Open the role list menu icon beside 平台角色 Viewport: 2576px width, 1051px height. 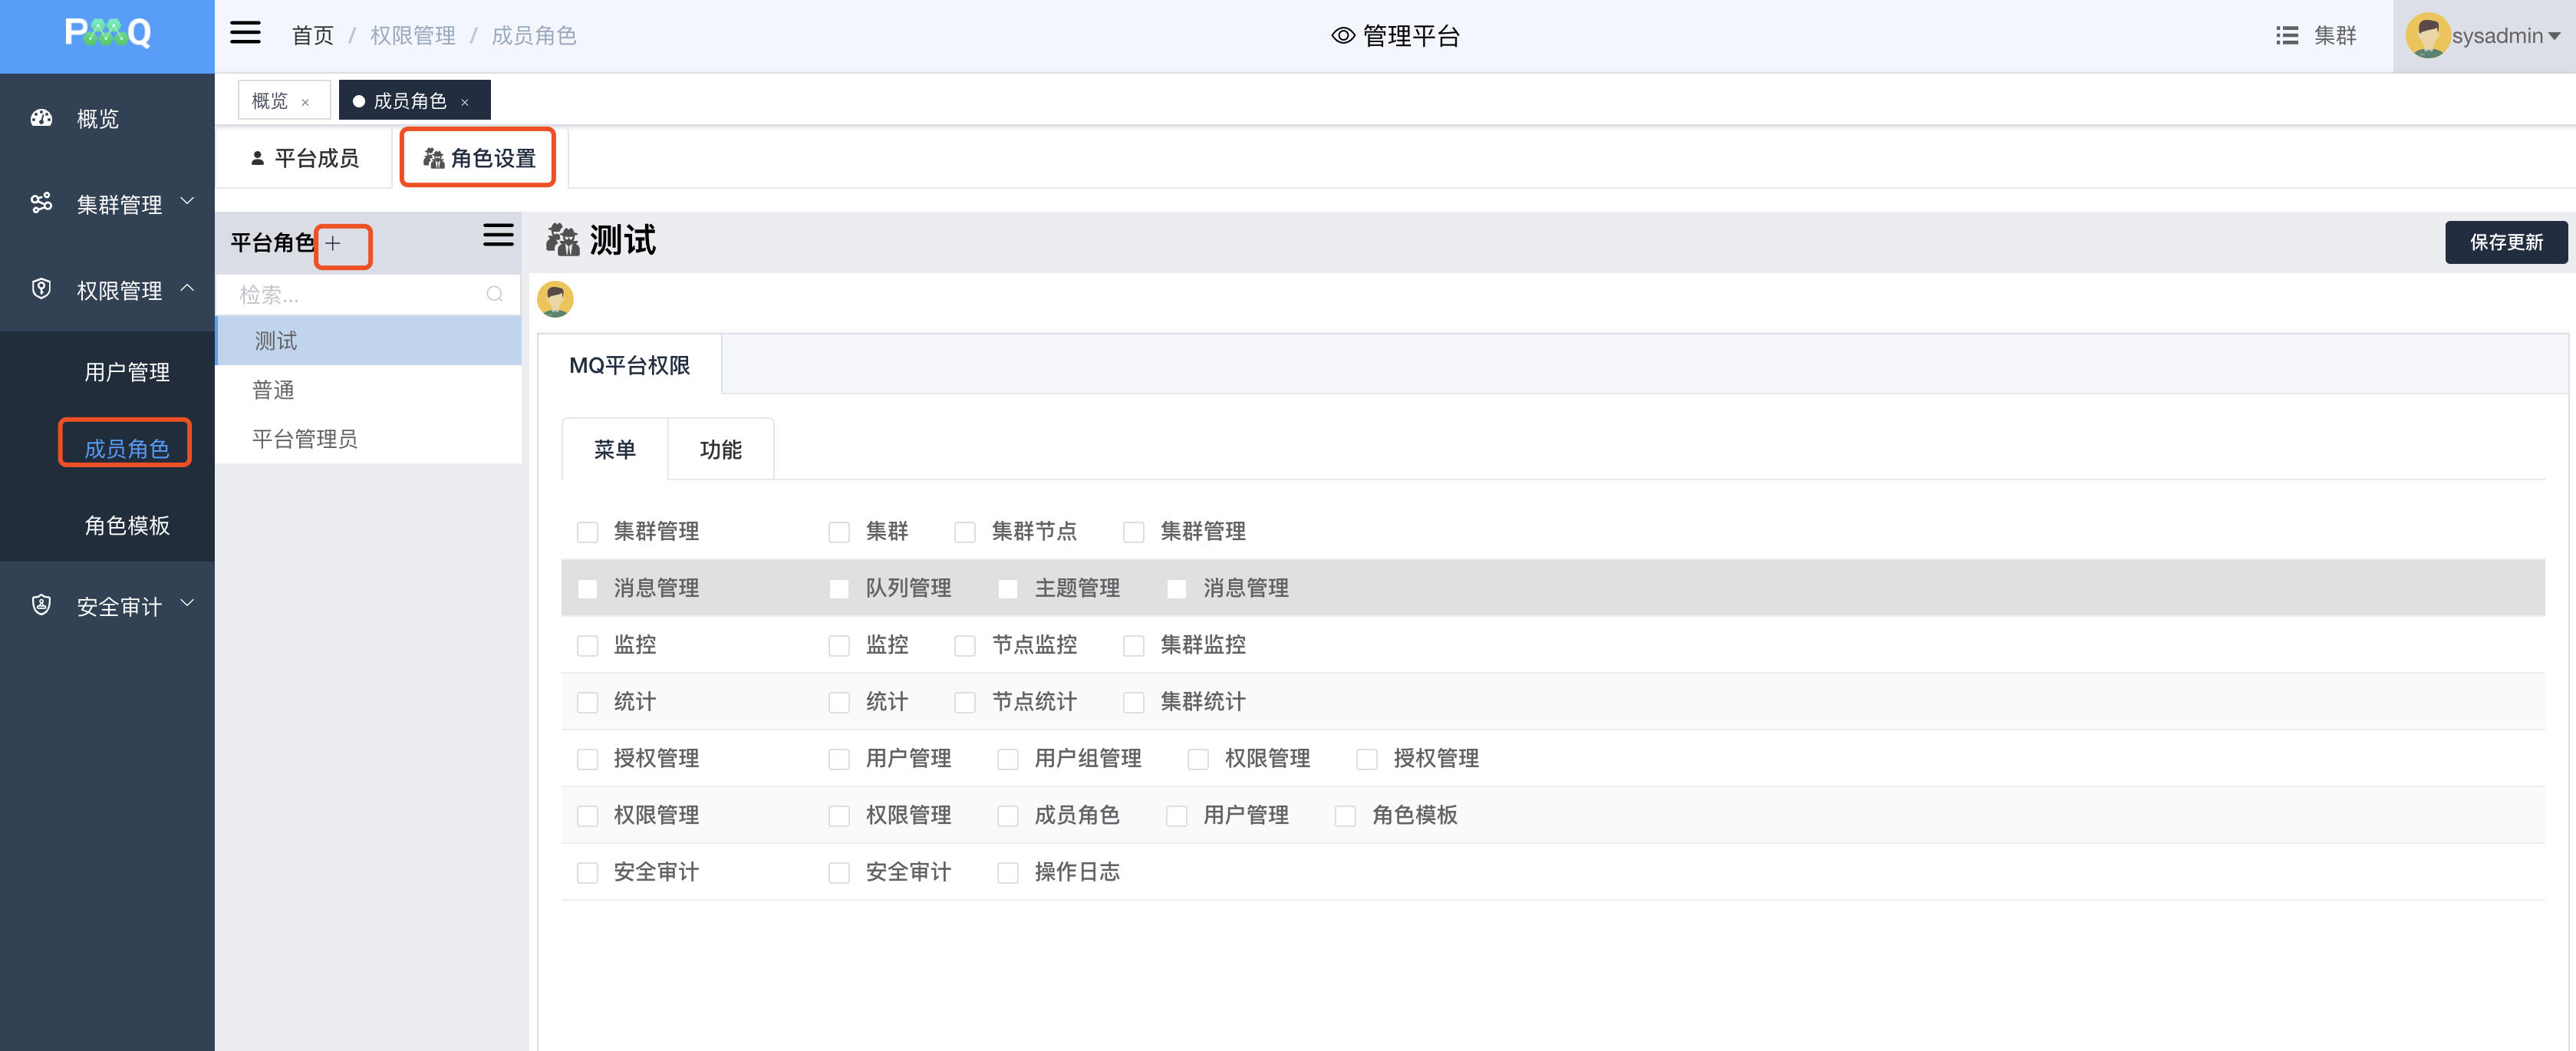point(498,235)
